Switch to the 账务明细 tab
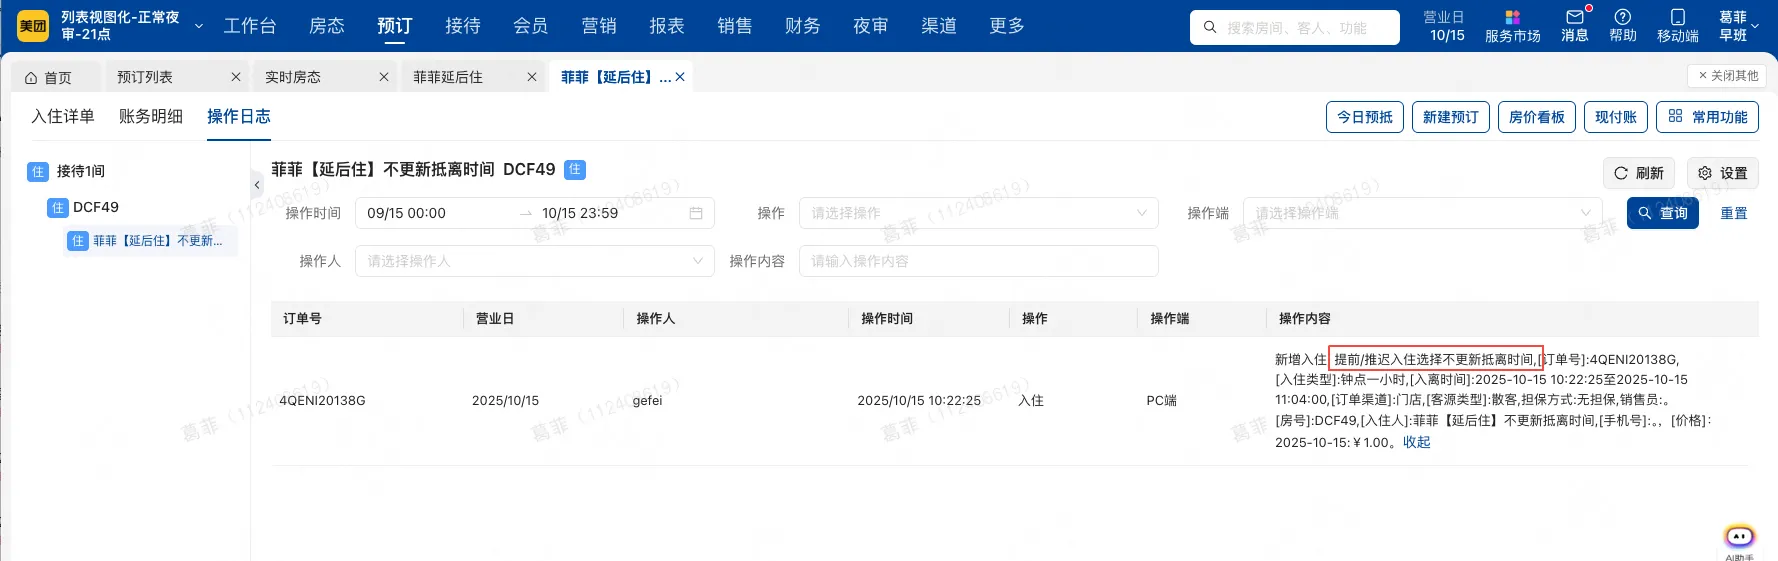The height and width of the screenshot is (561, 1778). (151, 116)
